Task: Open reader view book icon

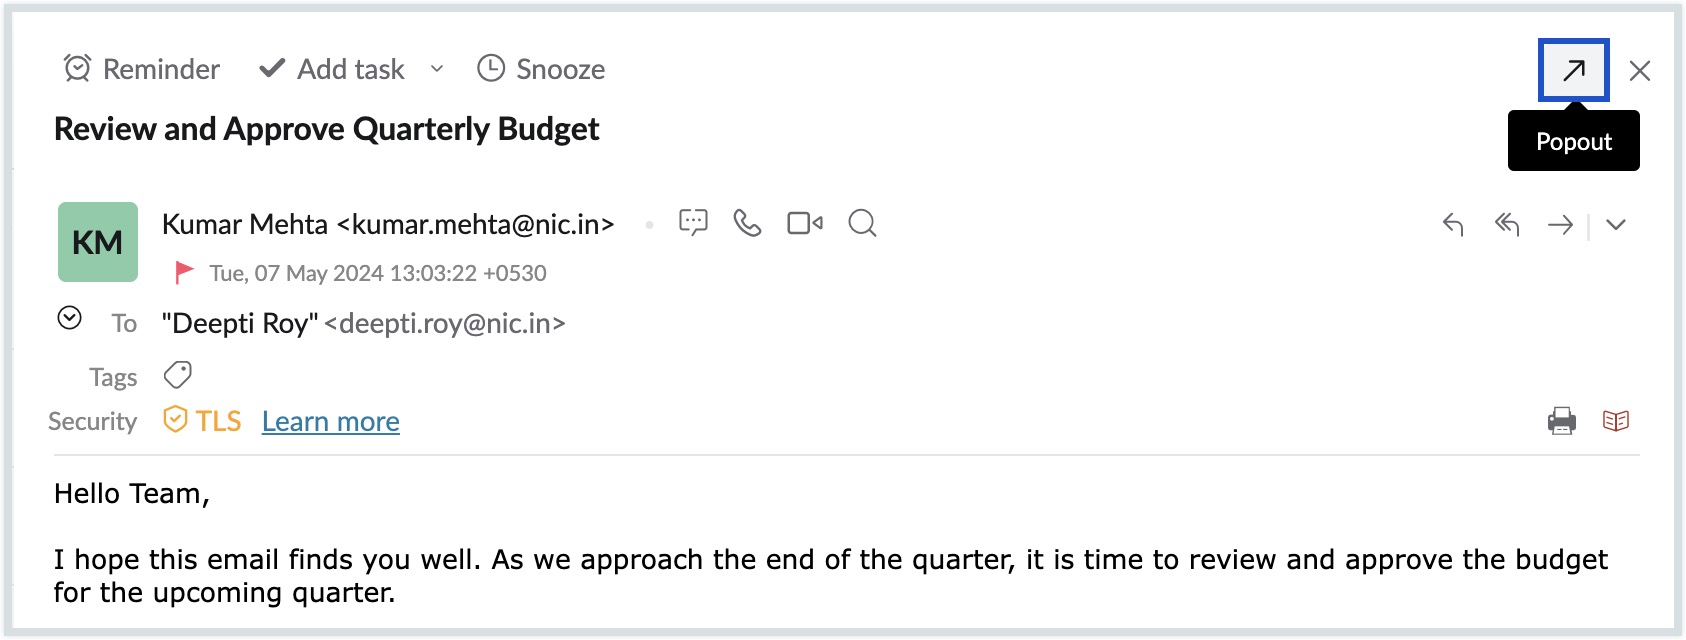Action: point(1616,421)
